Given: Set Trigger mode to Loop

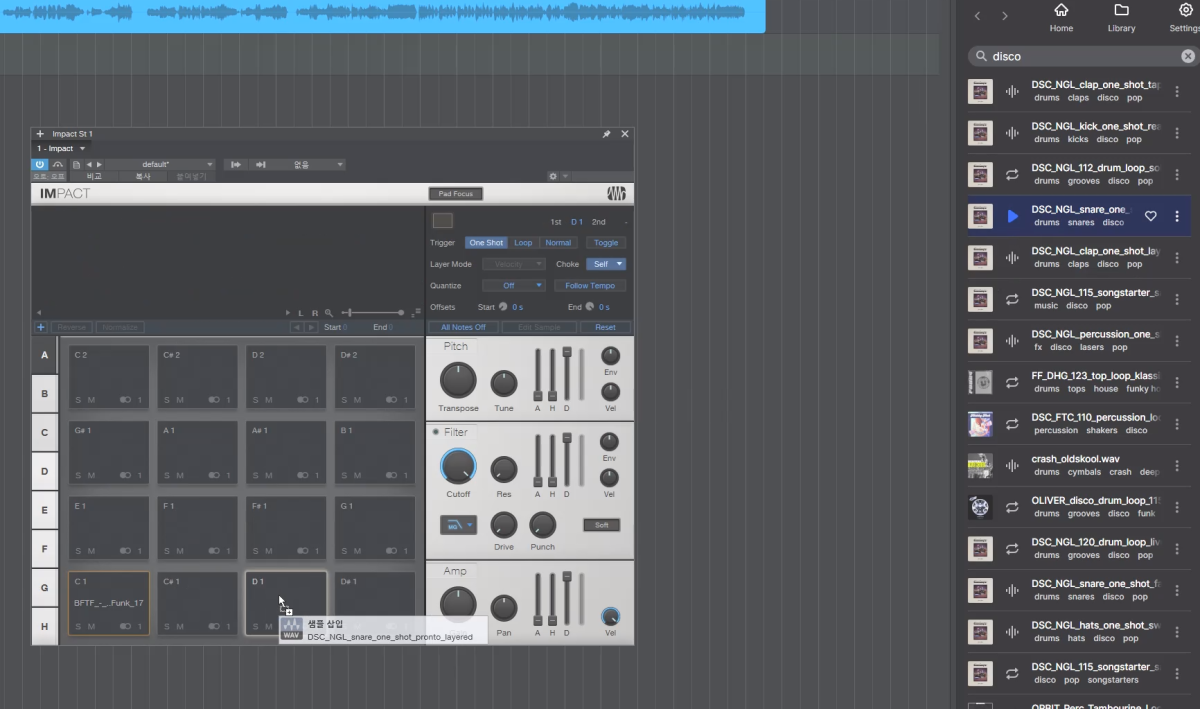Looking at the screenshot, I should coord(523,243).
